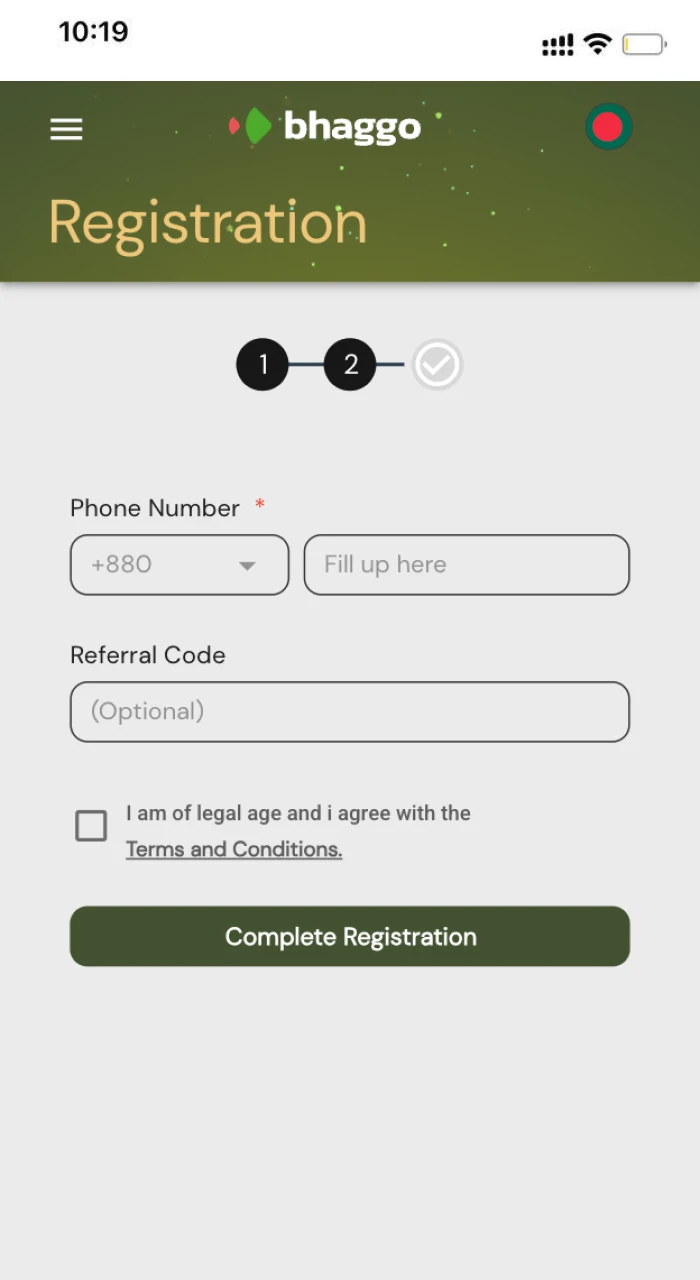Viewport: 700px width, 1280px height.
Task: Open the Terms and Conditions link
Action: (x=234, y=848)
